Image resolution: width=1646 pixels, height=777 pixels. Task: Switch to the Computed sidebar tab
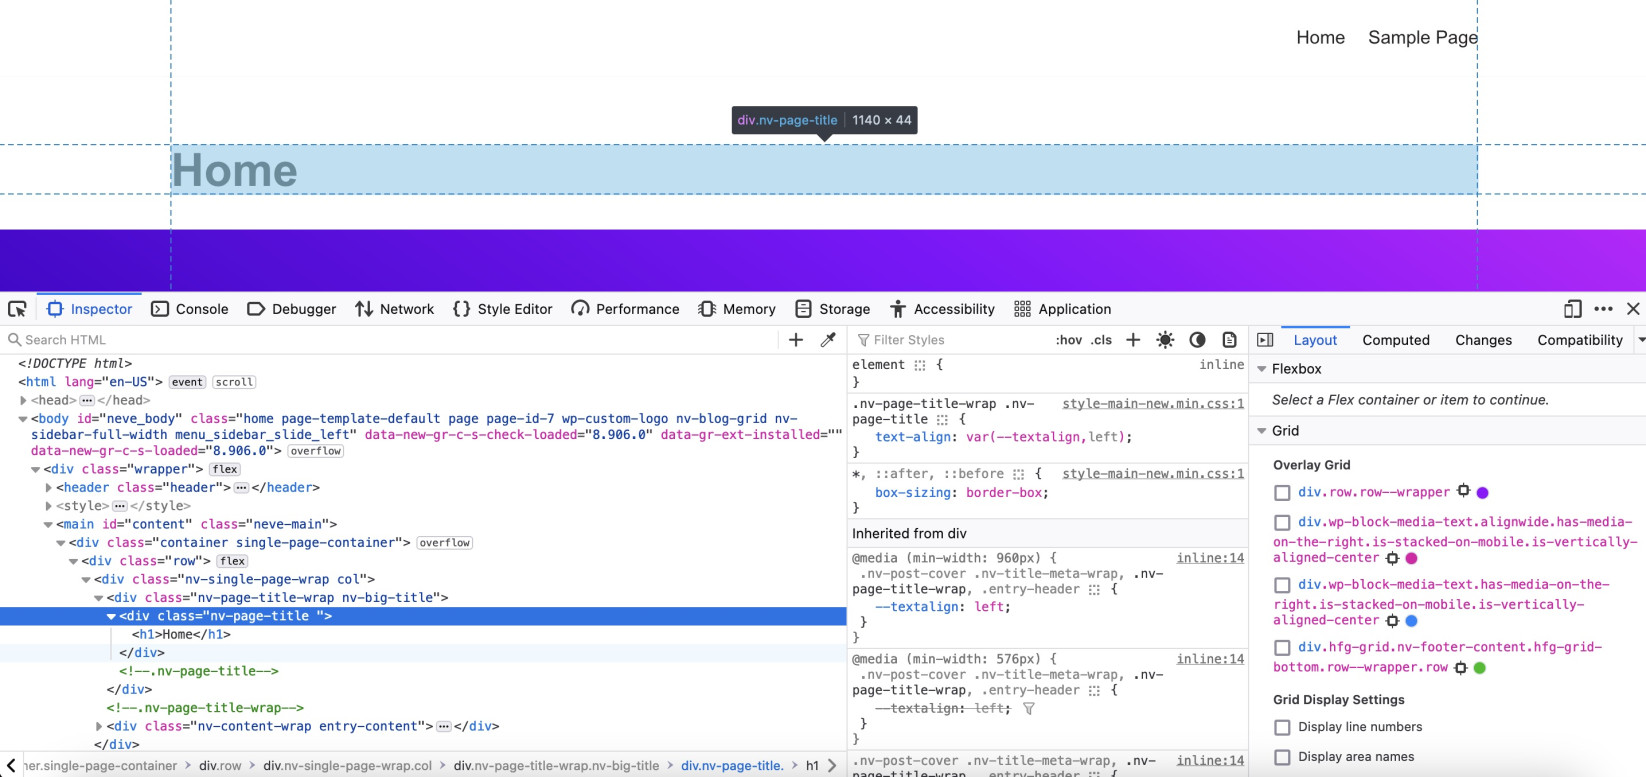1396,340
